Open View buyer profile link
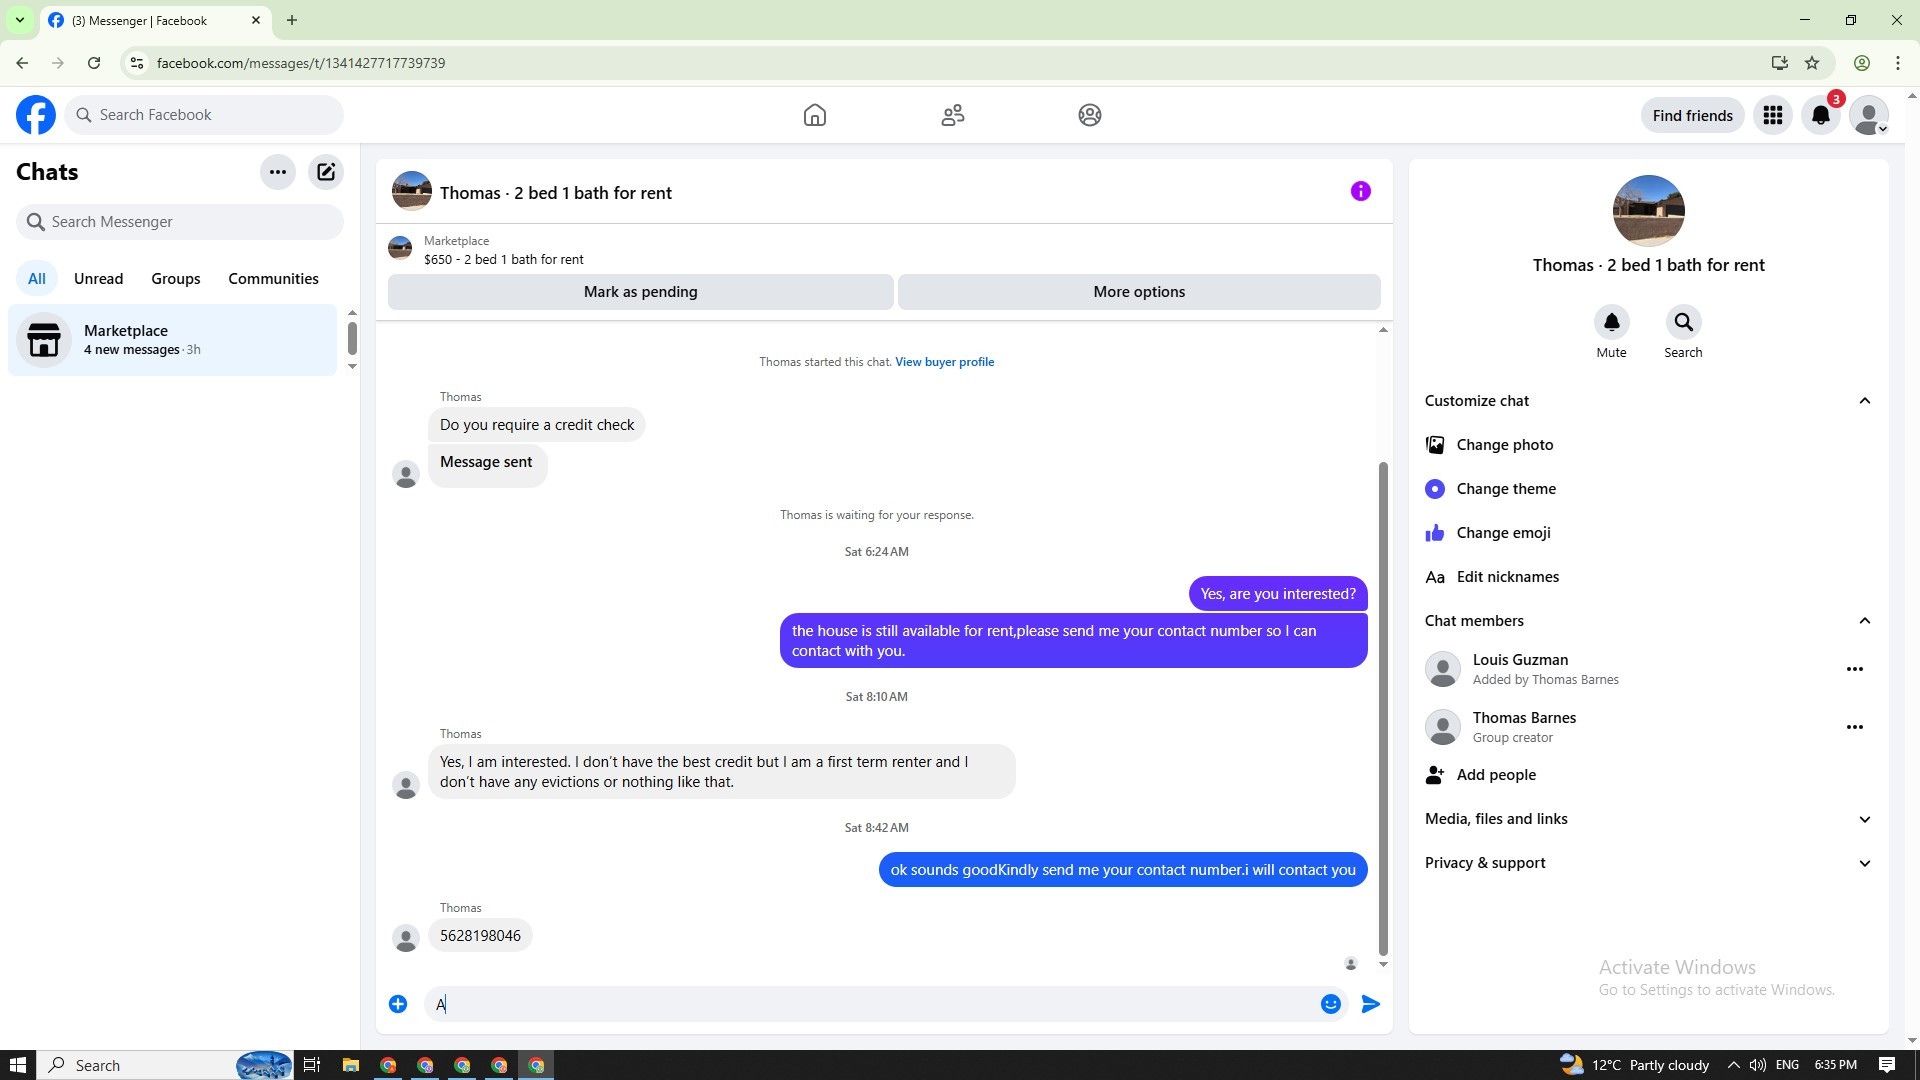Screen dimensions: 1920x1080 pyautogui.click(x=944, y=362)
